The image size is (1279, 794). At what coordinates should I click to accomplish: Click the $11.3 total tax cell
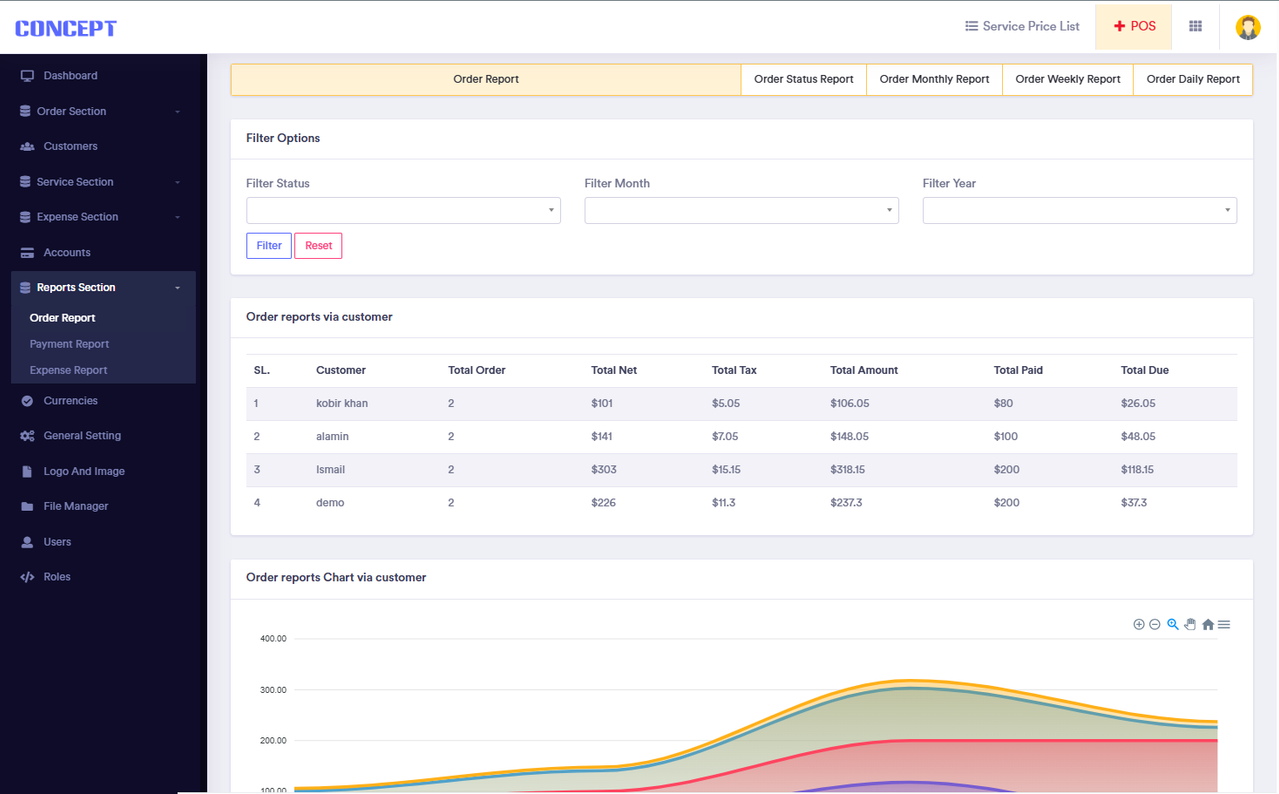pos(723,503)
